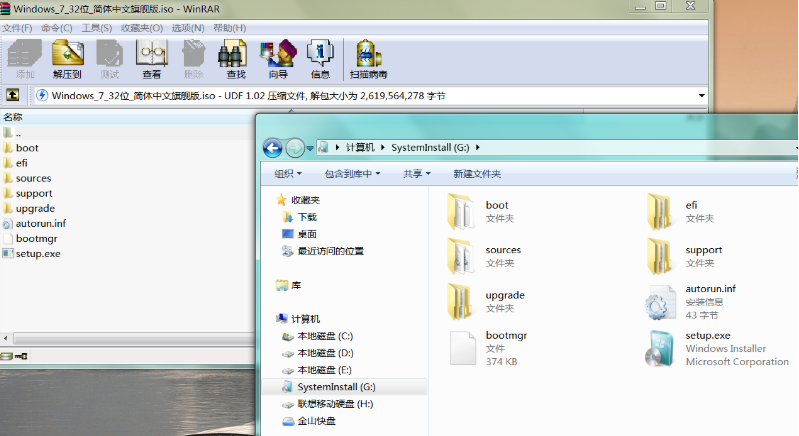Click the up-one-level folder icon in WinRAR
Screen dimensions: 799x436
click(x=12, y=96)
